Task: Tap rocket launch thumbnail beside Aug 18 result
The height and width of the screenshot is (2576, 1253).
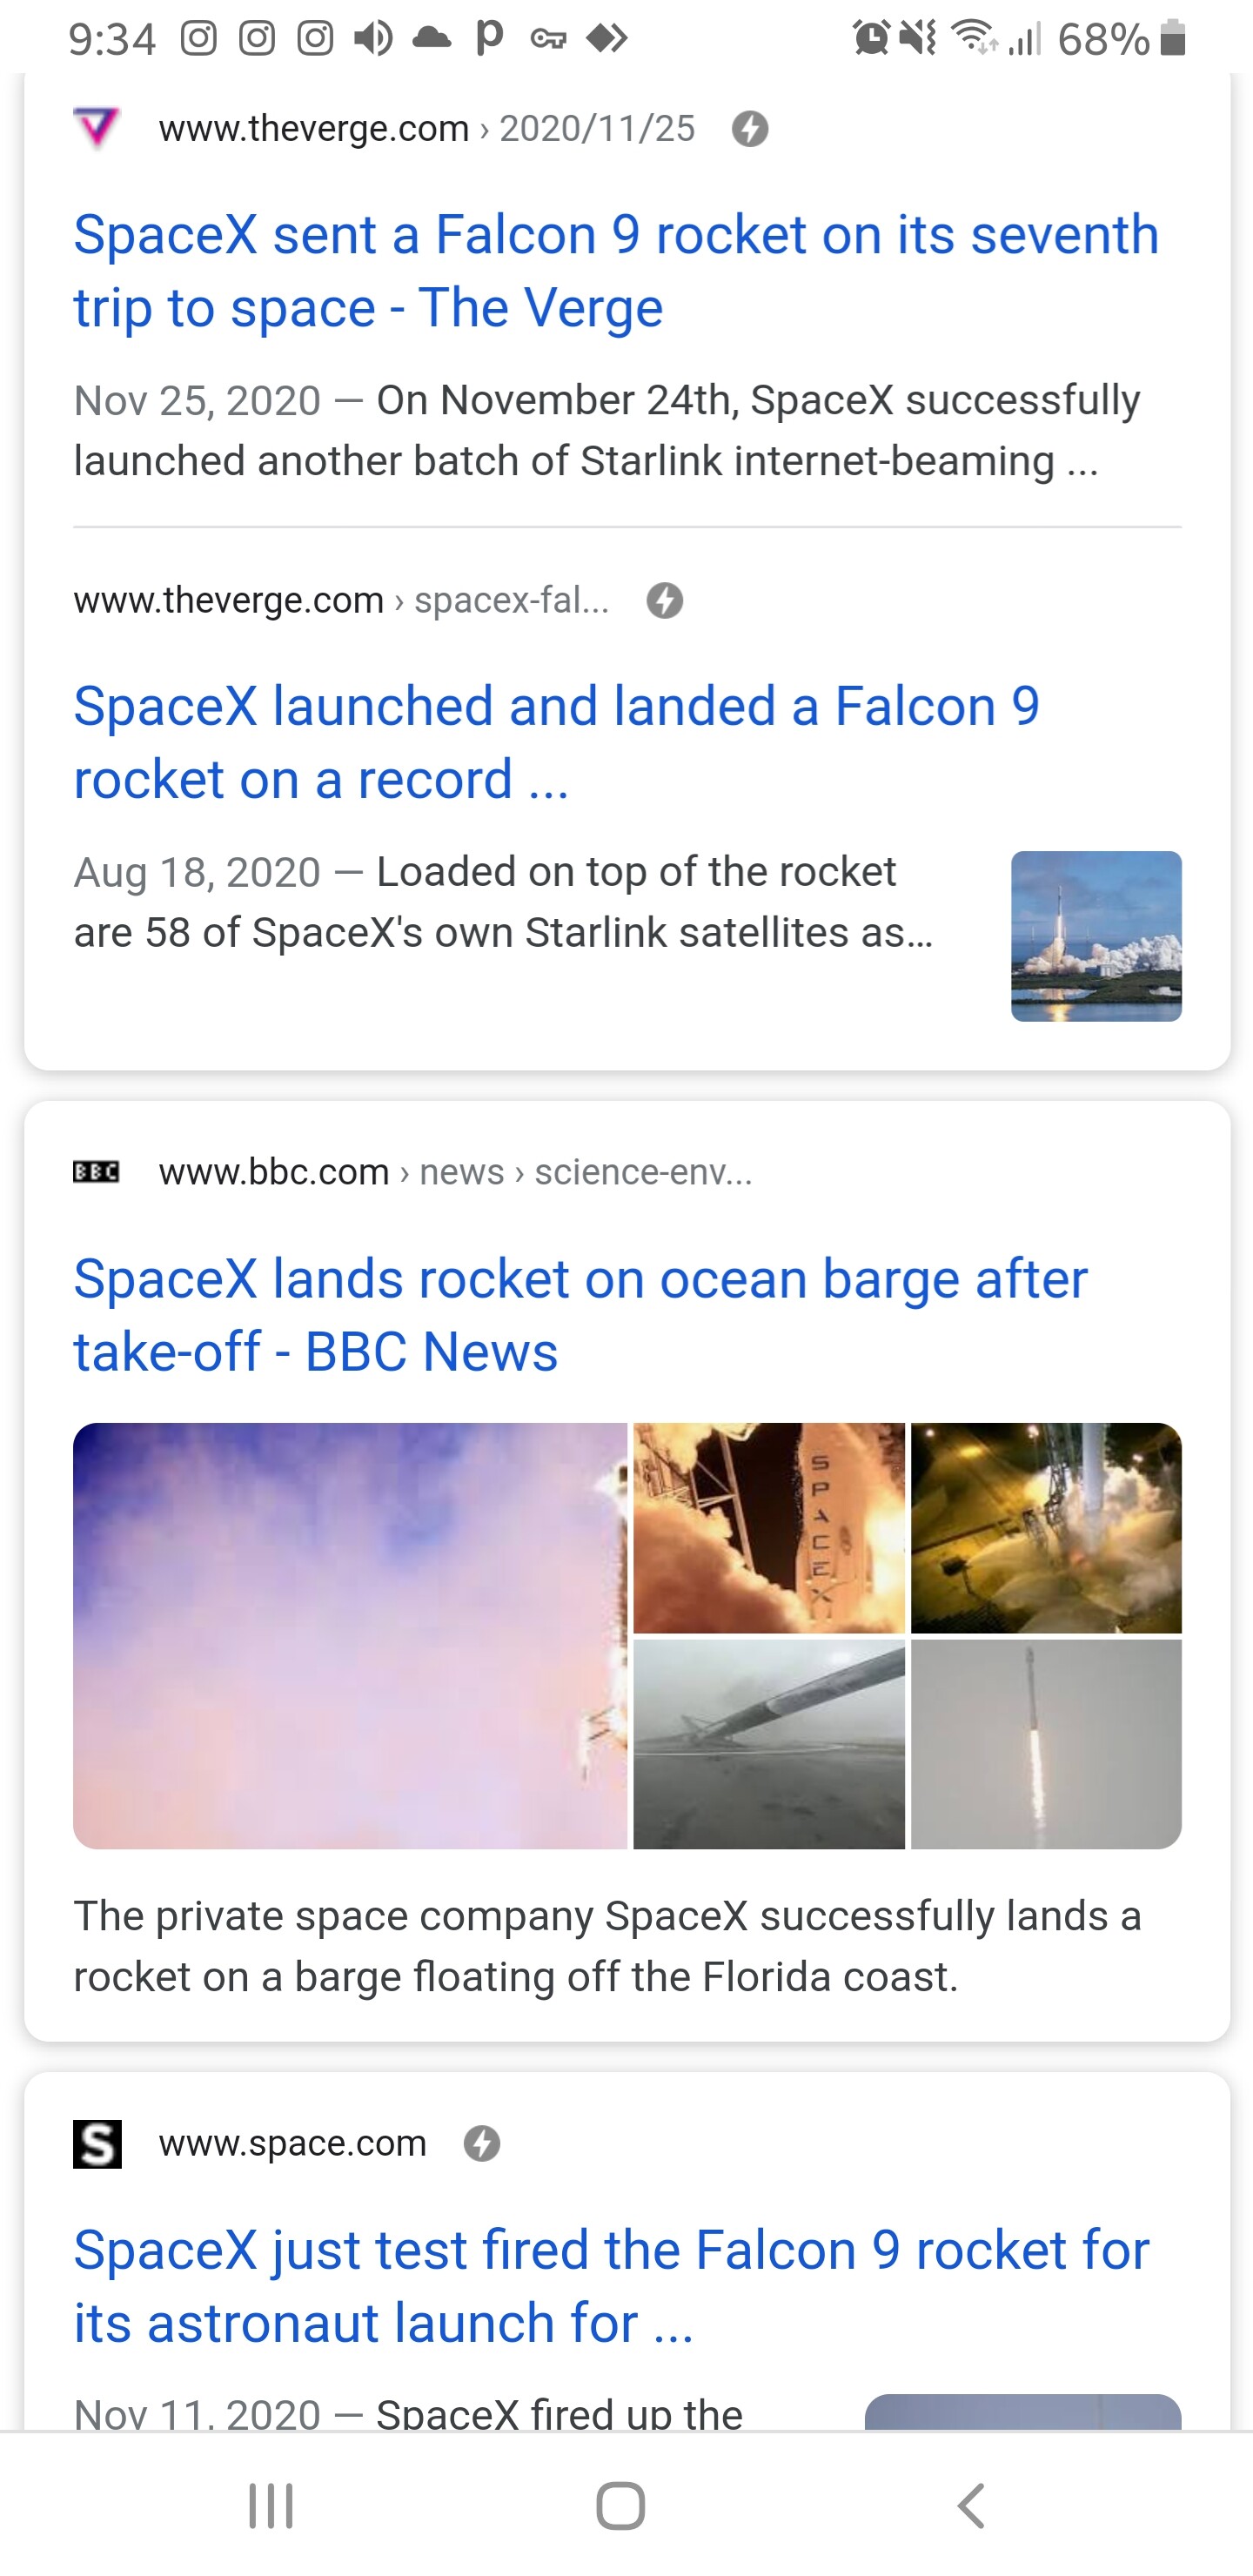Action: [x=1096, y=936]
